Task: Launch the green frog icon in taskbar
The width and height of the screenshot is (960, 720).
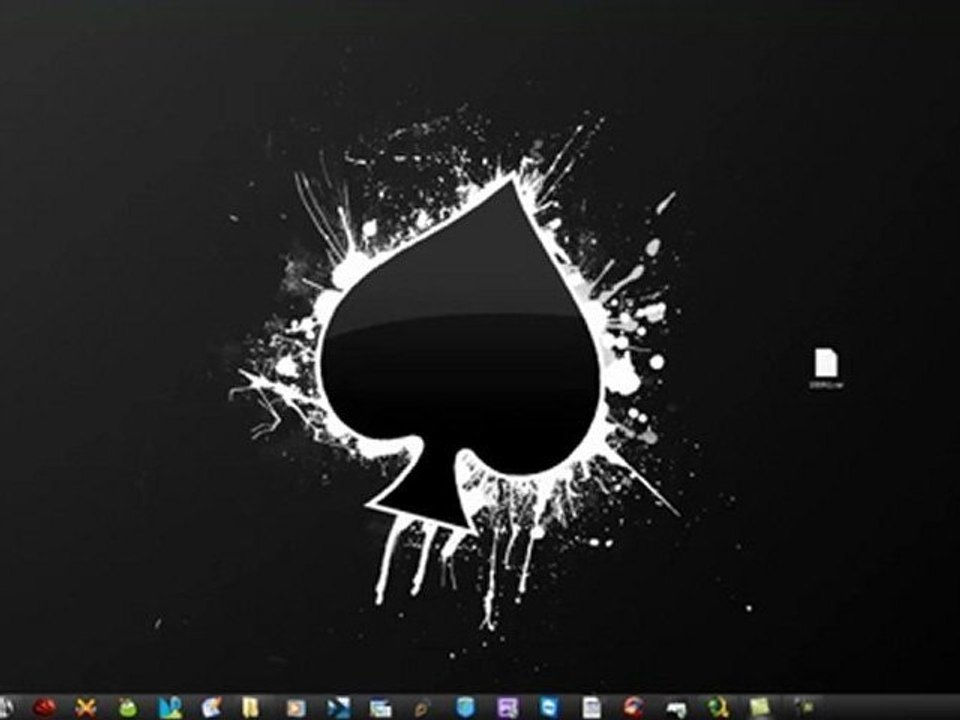Action: pyautogui.click(x=128, y=708)
